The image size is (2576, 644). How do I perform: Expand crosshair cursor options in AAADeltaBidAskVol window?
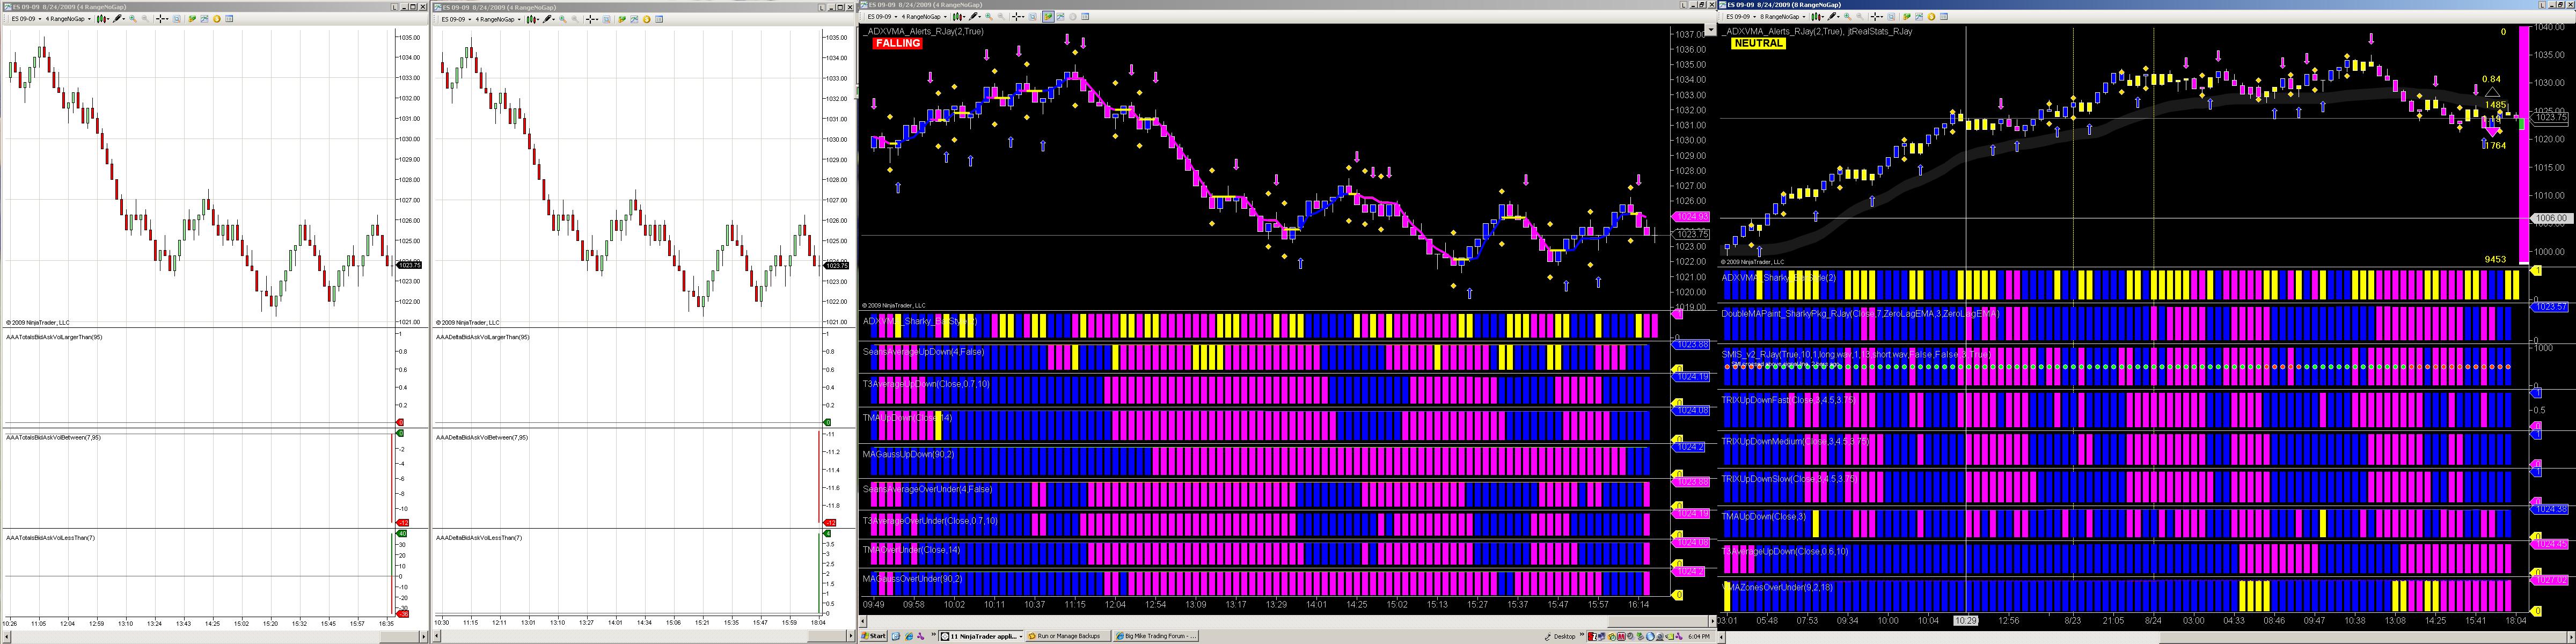597,19
